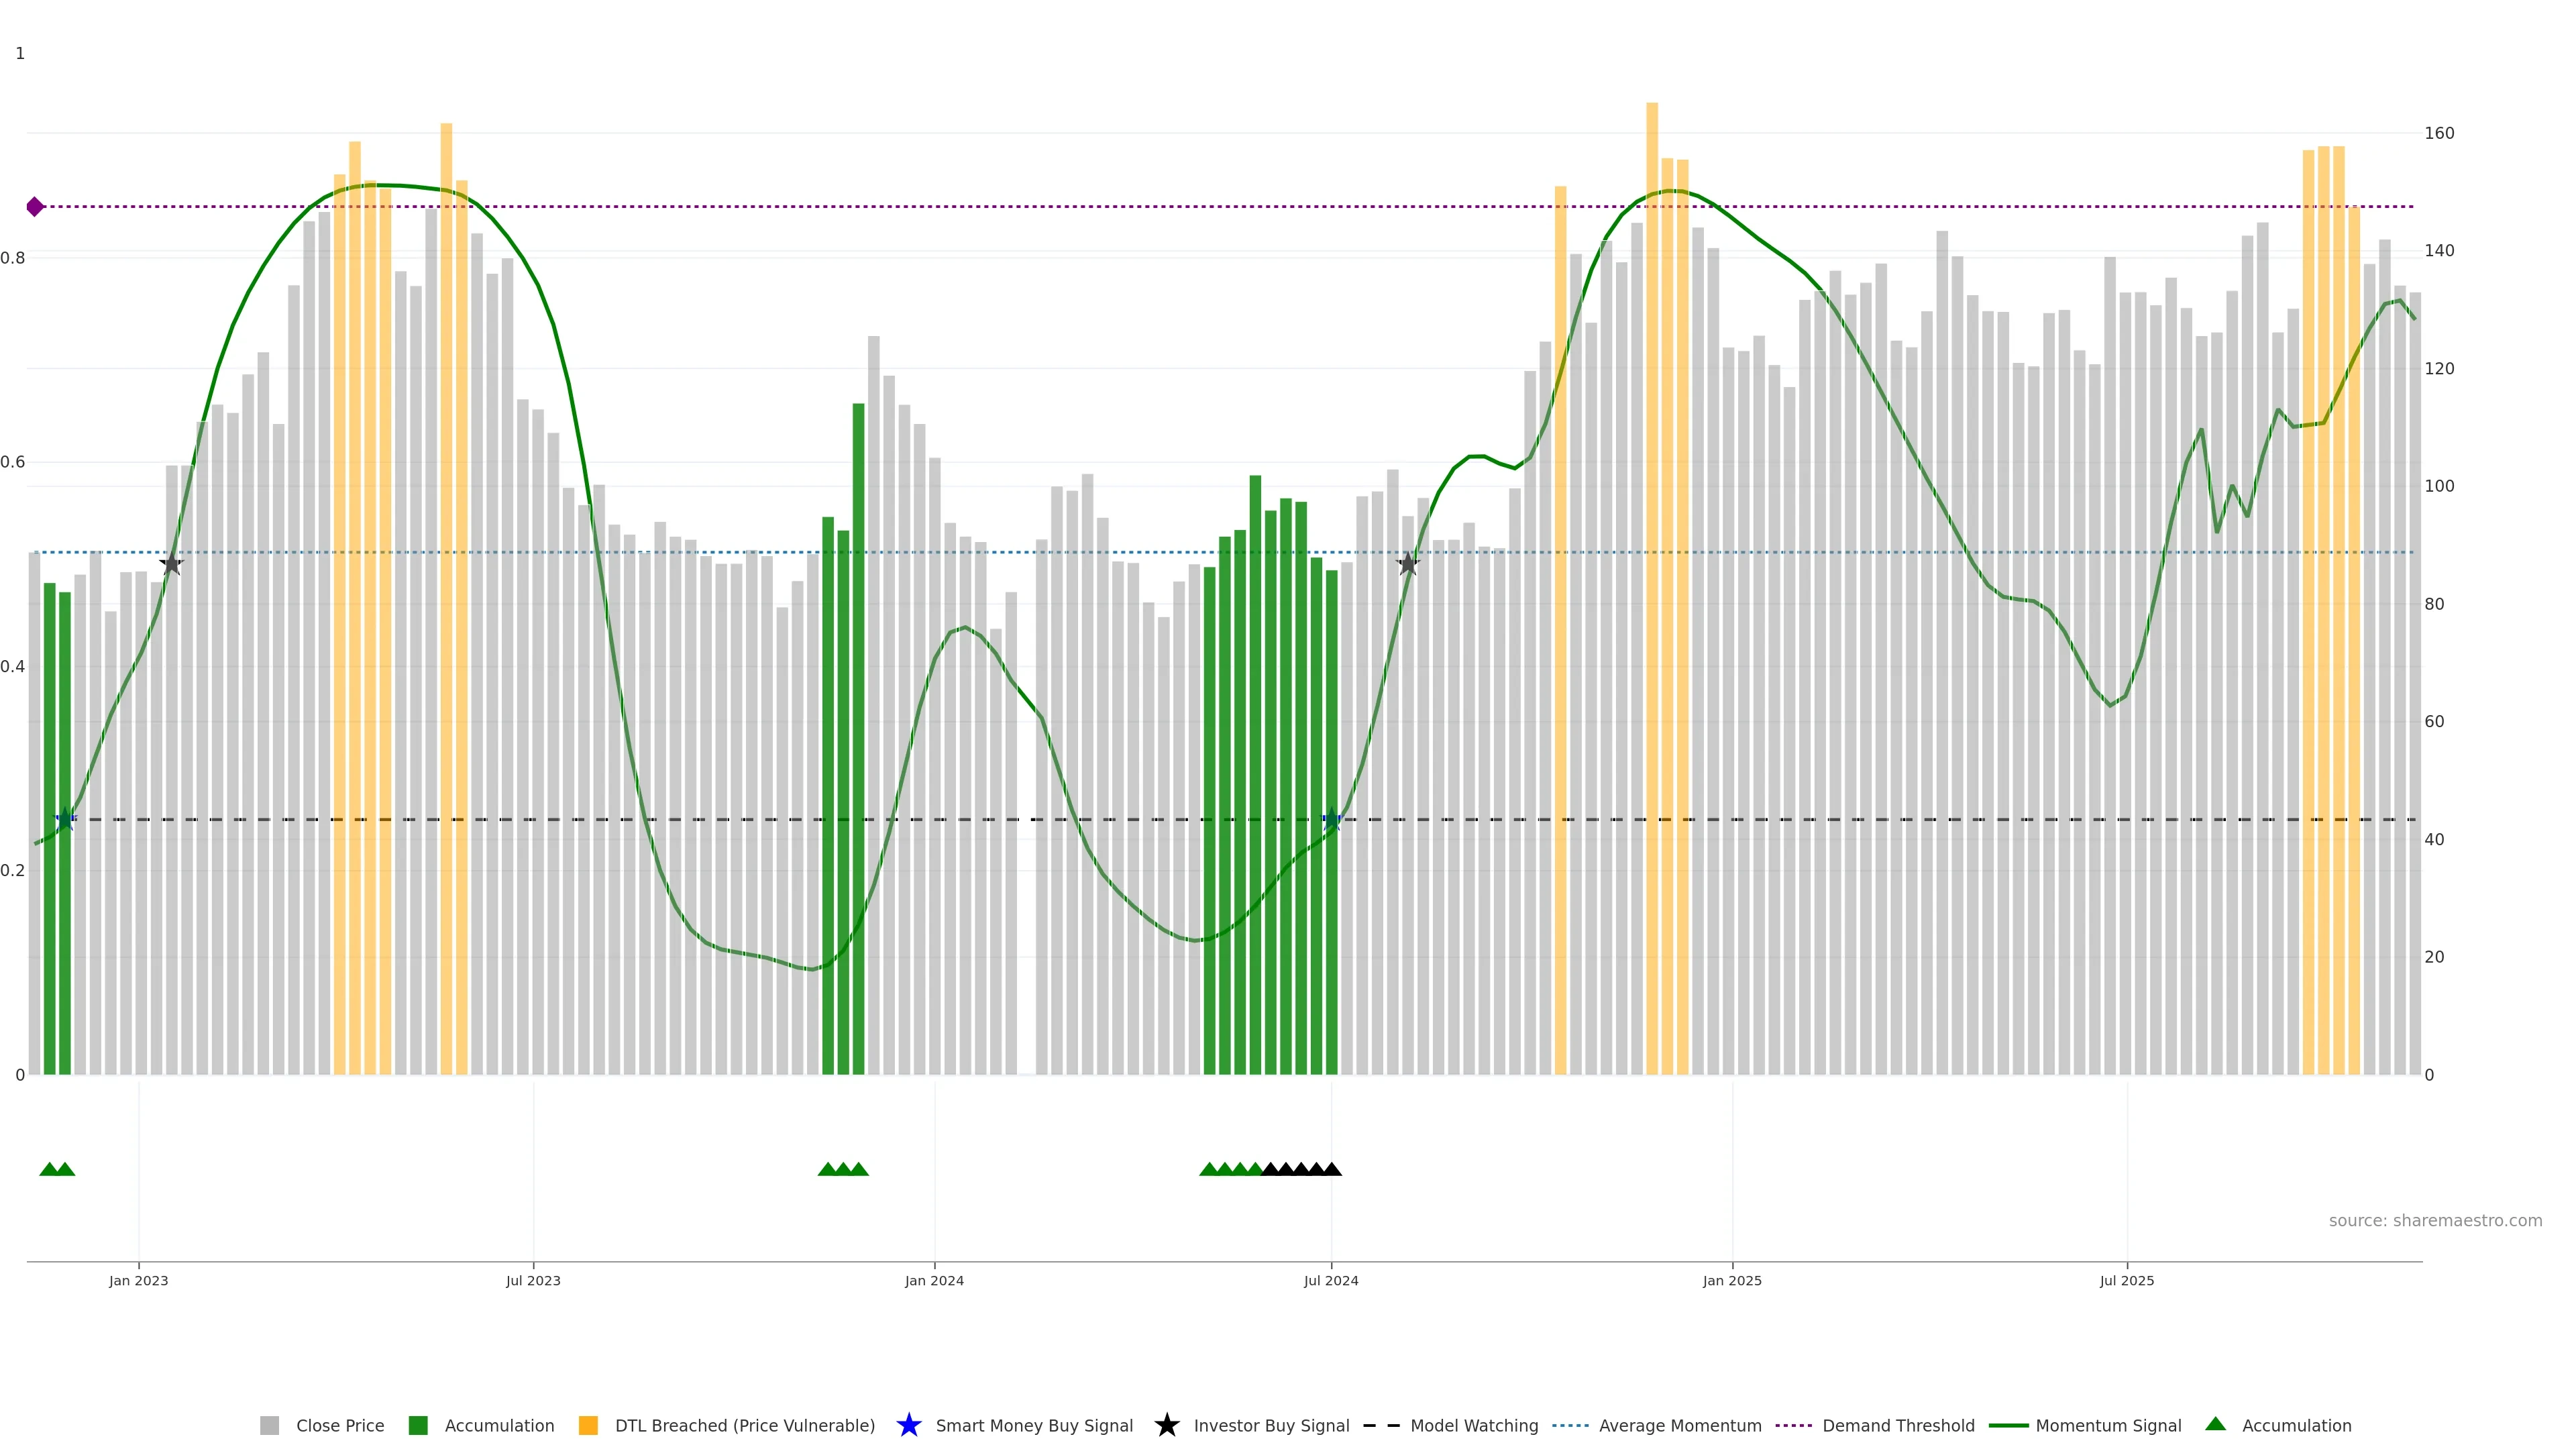
Task: Click the blue Smart Money star at Jul 2024
Action: pos(1331,820)
